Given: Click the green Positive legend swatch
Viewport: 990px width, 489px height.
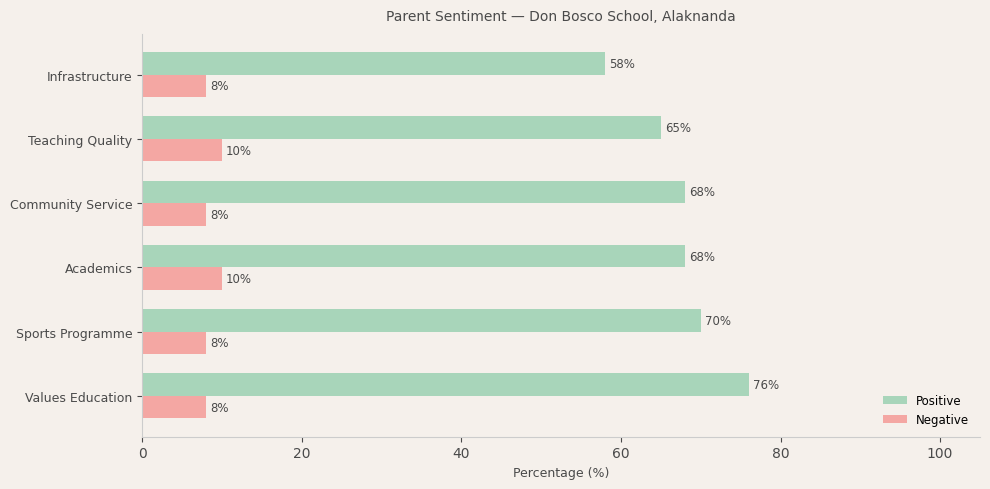Looking at the screenshot, I should (895, 401).
